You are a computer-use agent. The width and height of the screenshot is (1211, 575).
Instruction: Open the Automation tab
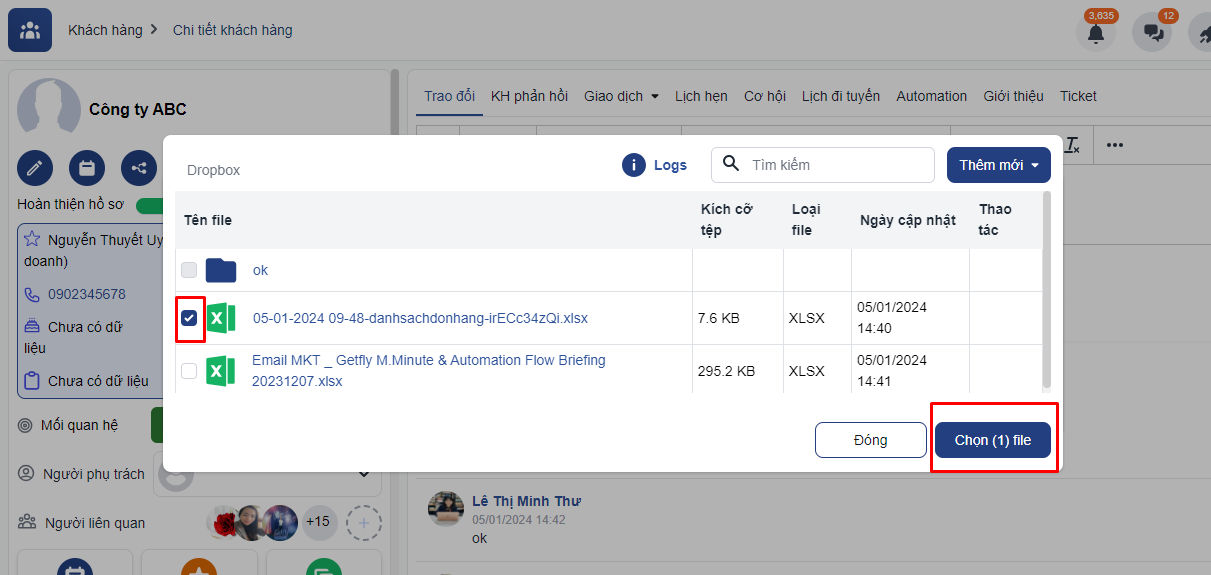click(x=931, y=96)
